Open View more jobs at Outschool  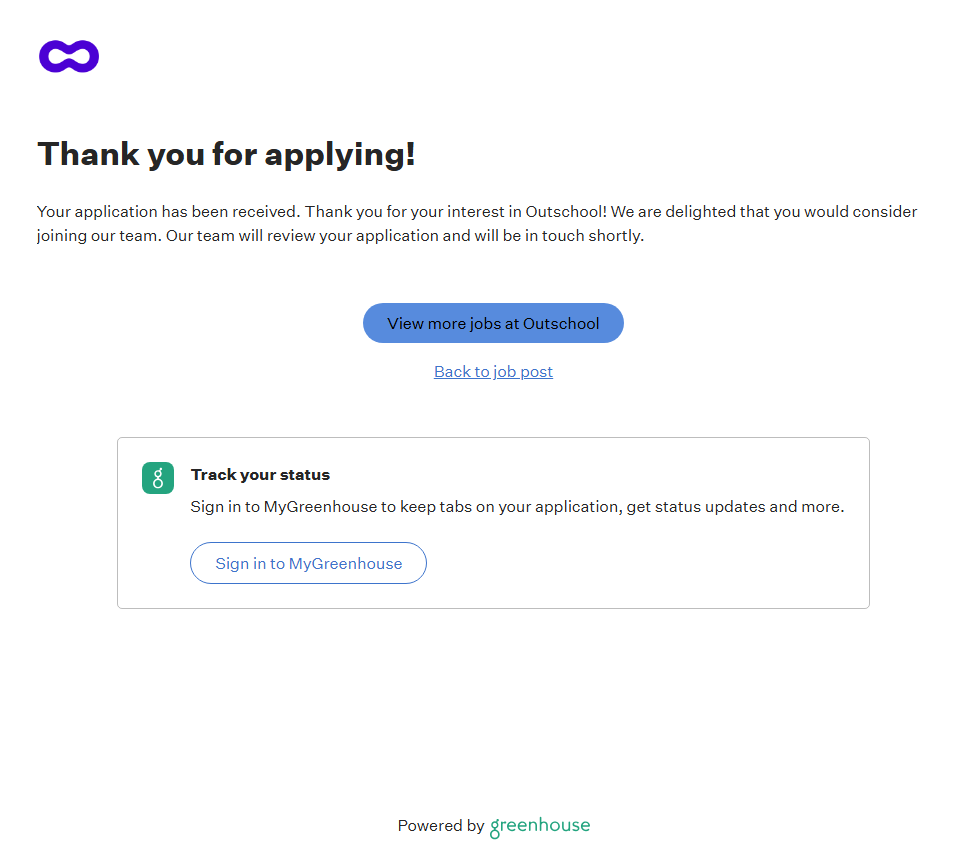pyautogui.click(x=493, y=323)
